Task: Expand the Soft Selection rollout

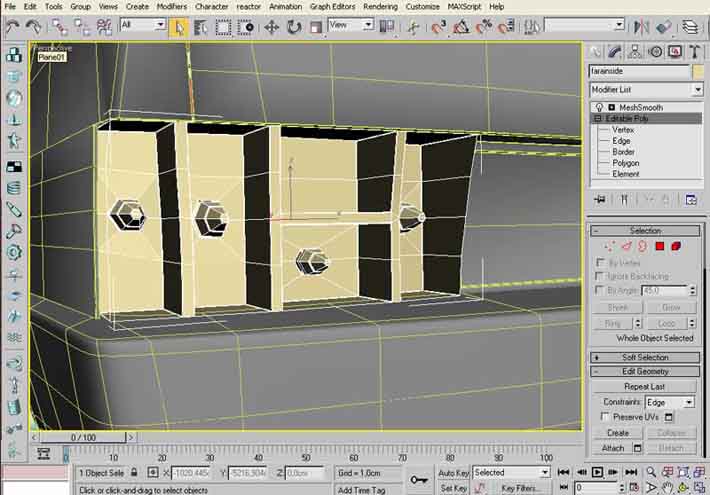Action: [x=645, y=357]
